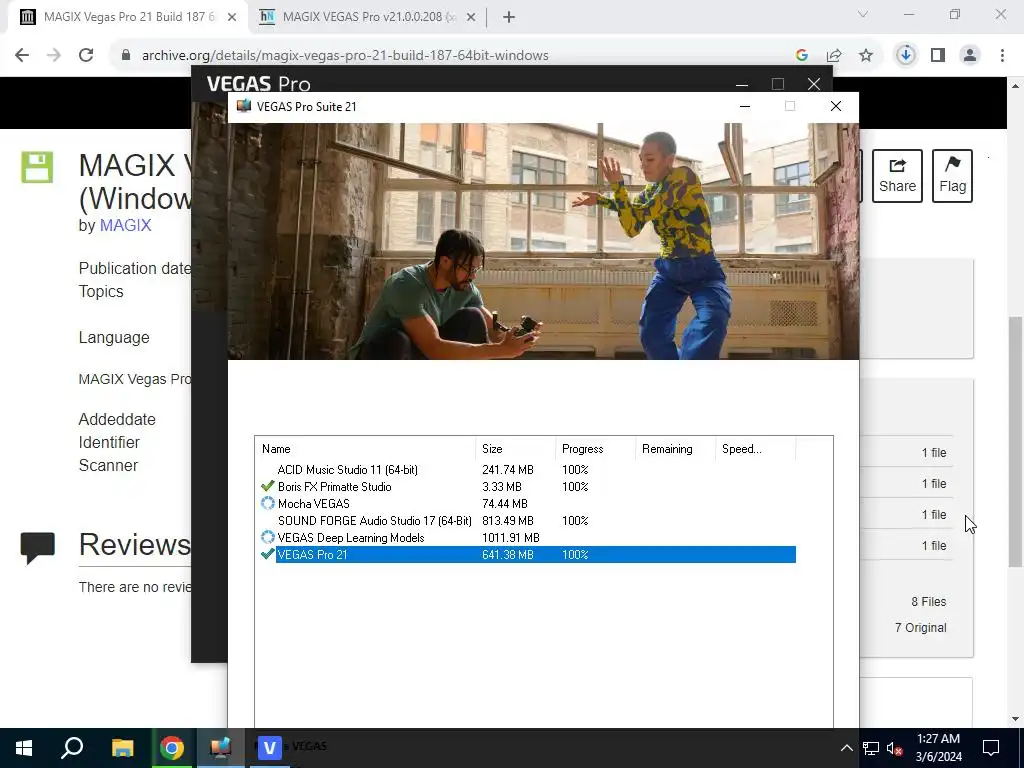Select SOUND FORGE Audio Studio 17 row

526,520
